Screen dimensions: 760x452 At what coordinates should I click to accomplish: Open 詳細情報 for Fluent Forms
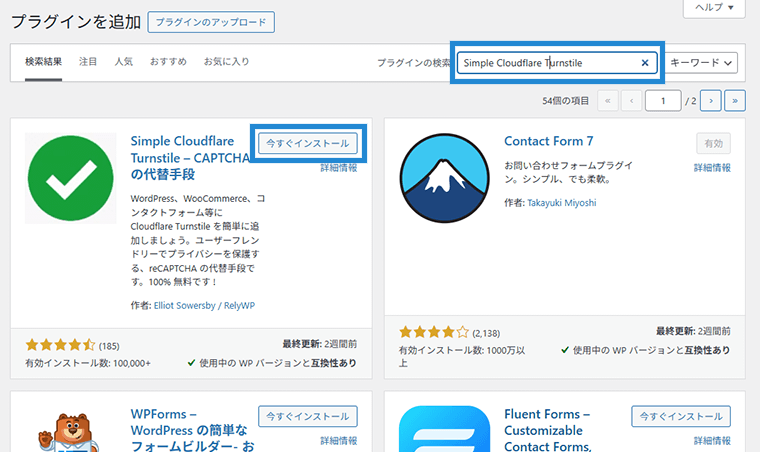click(x=712, y=440)
